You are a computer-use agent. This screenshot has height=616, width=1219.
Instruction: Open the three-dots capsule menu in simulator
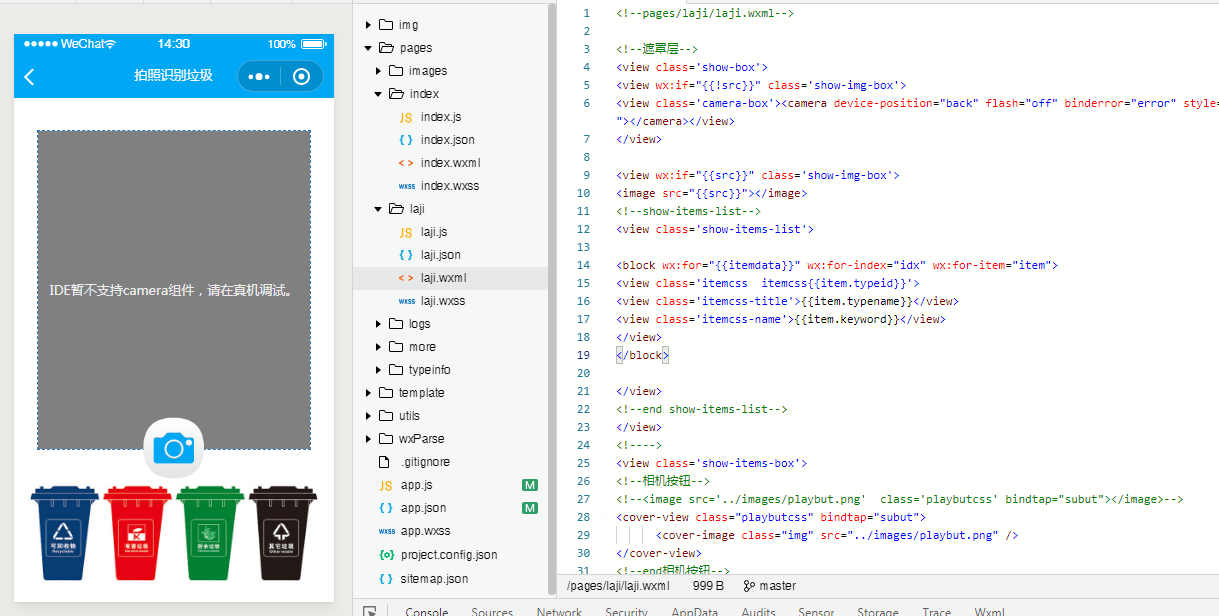click(x=259, y=77)
